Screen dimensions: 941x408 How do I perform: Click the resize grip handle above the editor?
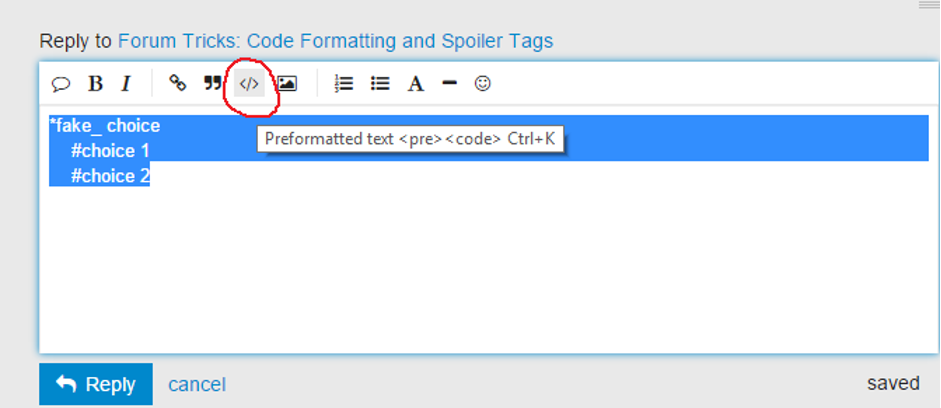[928, 5]
